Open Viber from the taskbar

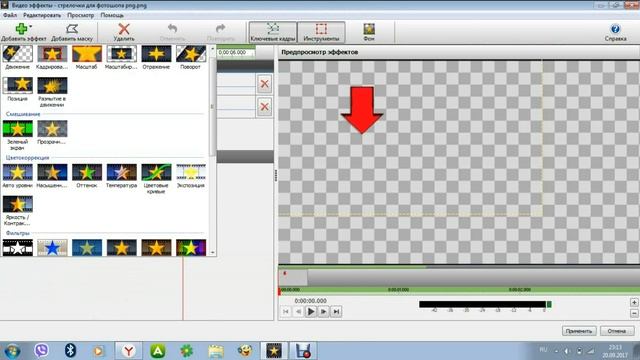[41, 351]
